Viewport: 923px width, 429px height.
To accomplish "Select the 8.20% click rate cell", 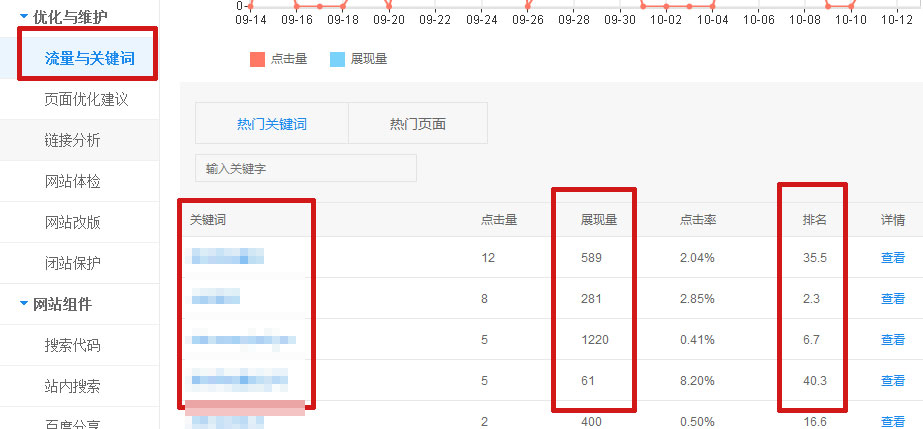I will [x=697, y=381].
